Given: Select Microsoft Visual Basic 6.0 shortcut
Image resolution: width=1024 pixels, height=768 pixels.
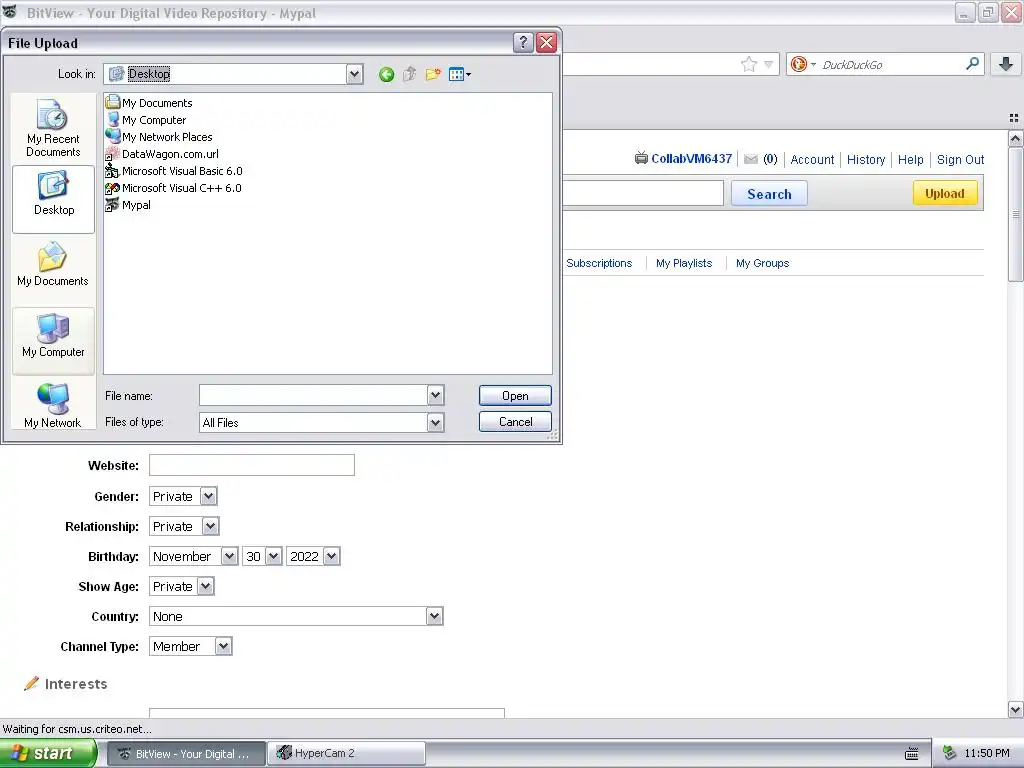Looking at the screenshot, I should coord(174,170).
